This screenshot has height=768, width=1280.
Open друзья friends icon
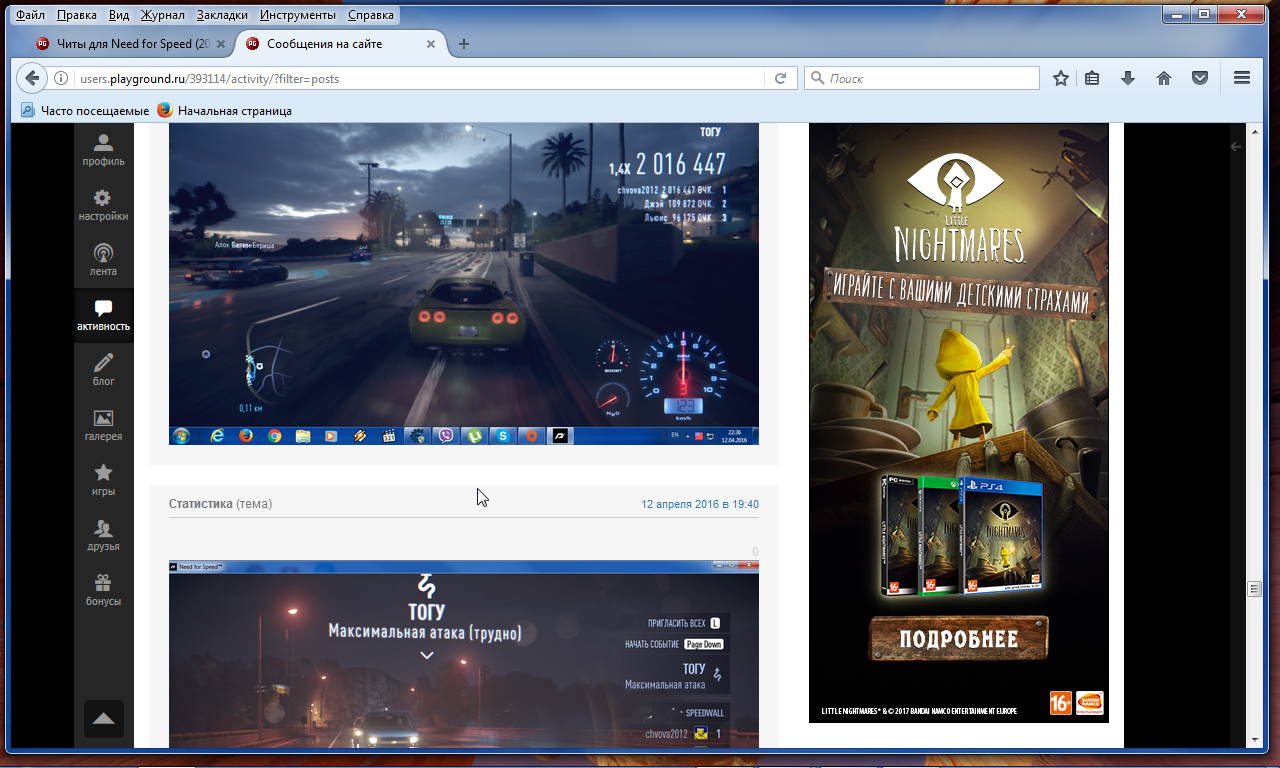(103, 534)
